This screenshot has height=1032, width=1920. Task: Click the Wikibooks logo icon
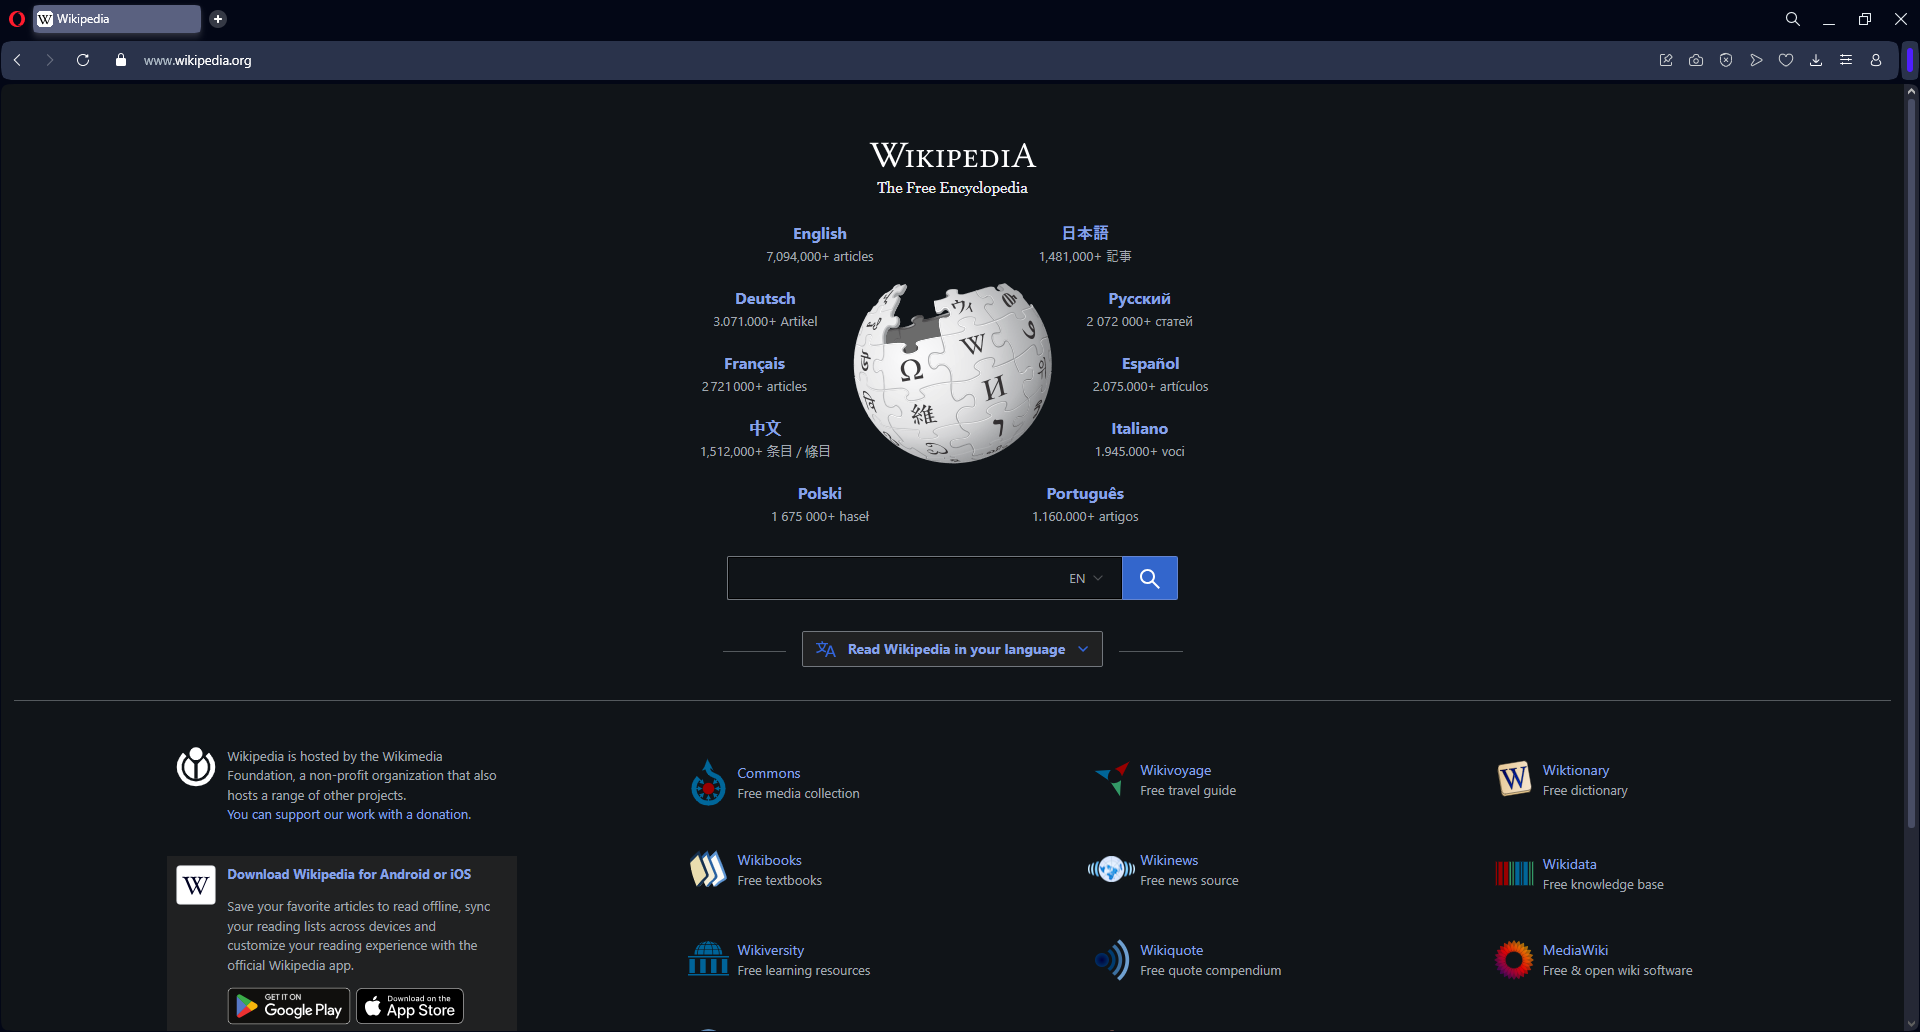click(x=708, y=869)
